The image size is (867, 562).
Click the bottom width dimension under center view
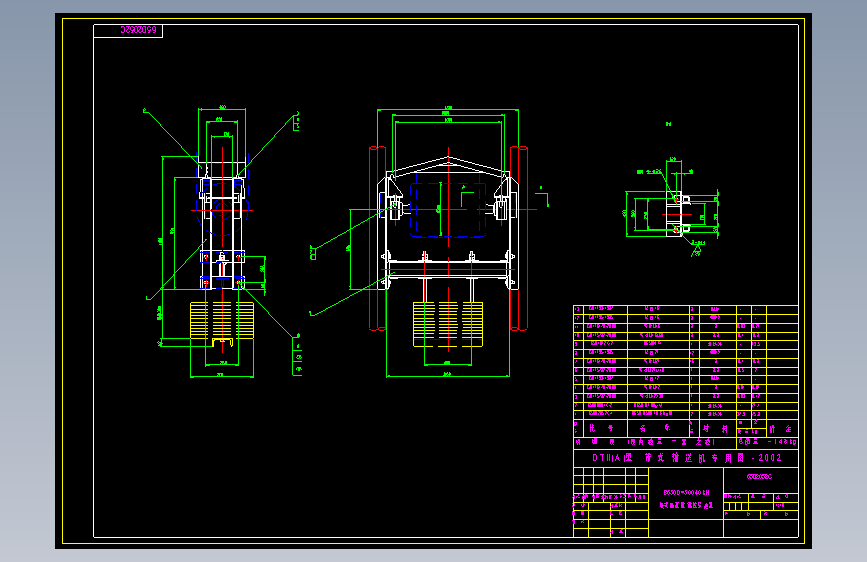[447, 375]
